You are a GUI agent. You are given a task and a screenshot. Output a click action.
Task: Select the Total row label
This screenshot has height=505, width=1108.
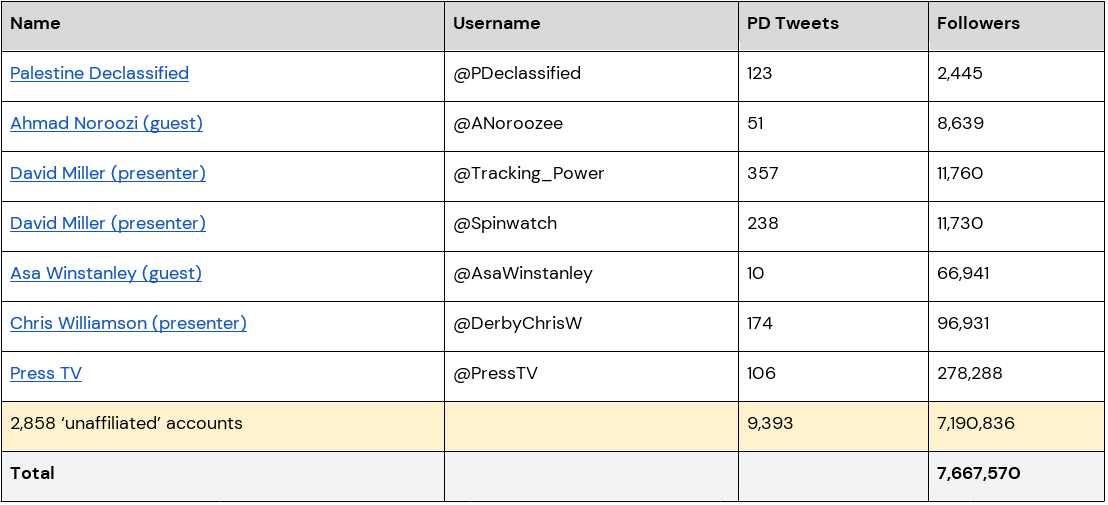coord(33,474)
